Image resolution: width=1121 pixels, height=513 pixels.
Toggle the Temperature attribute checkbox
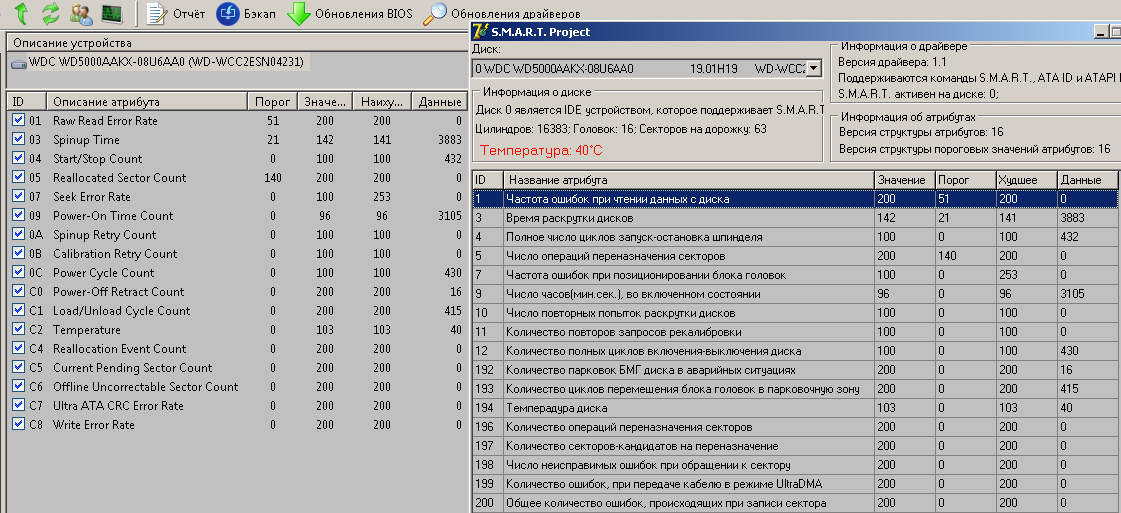pyautogui.click(x=18, y=329)
